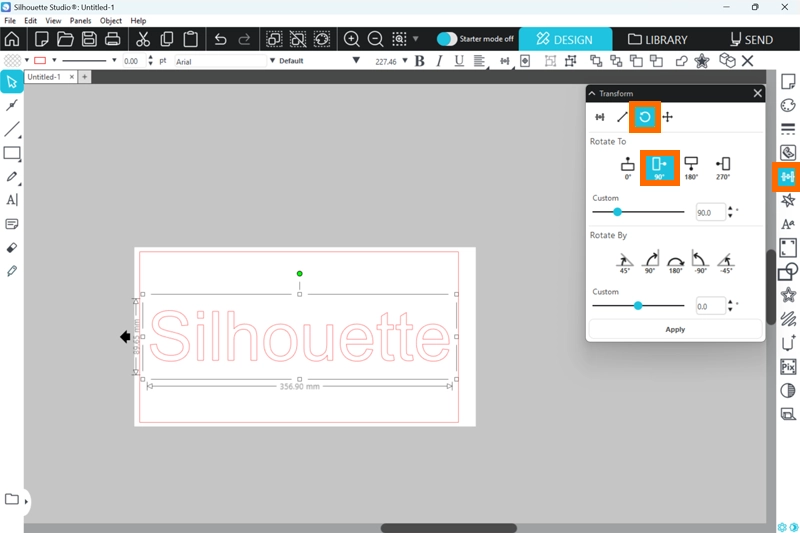Image resolution: width=800 pixels, height=533 pixels.
Task: Toggle Italic text formatting
Action: point(440,61)
